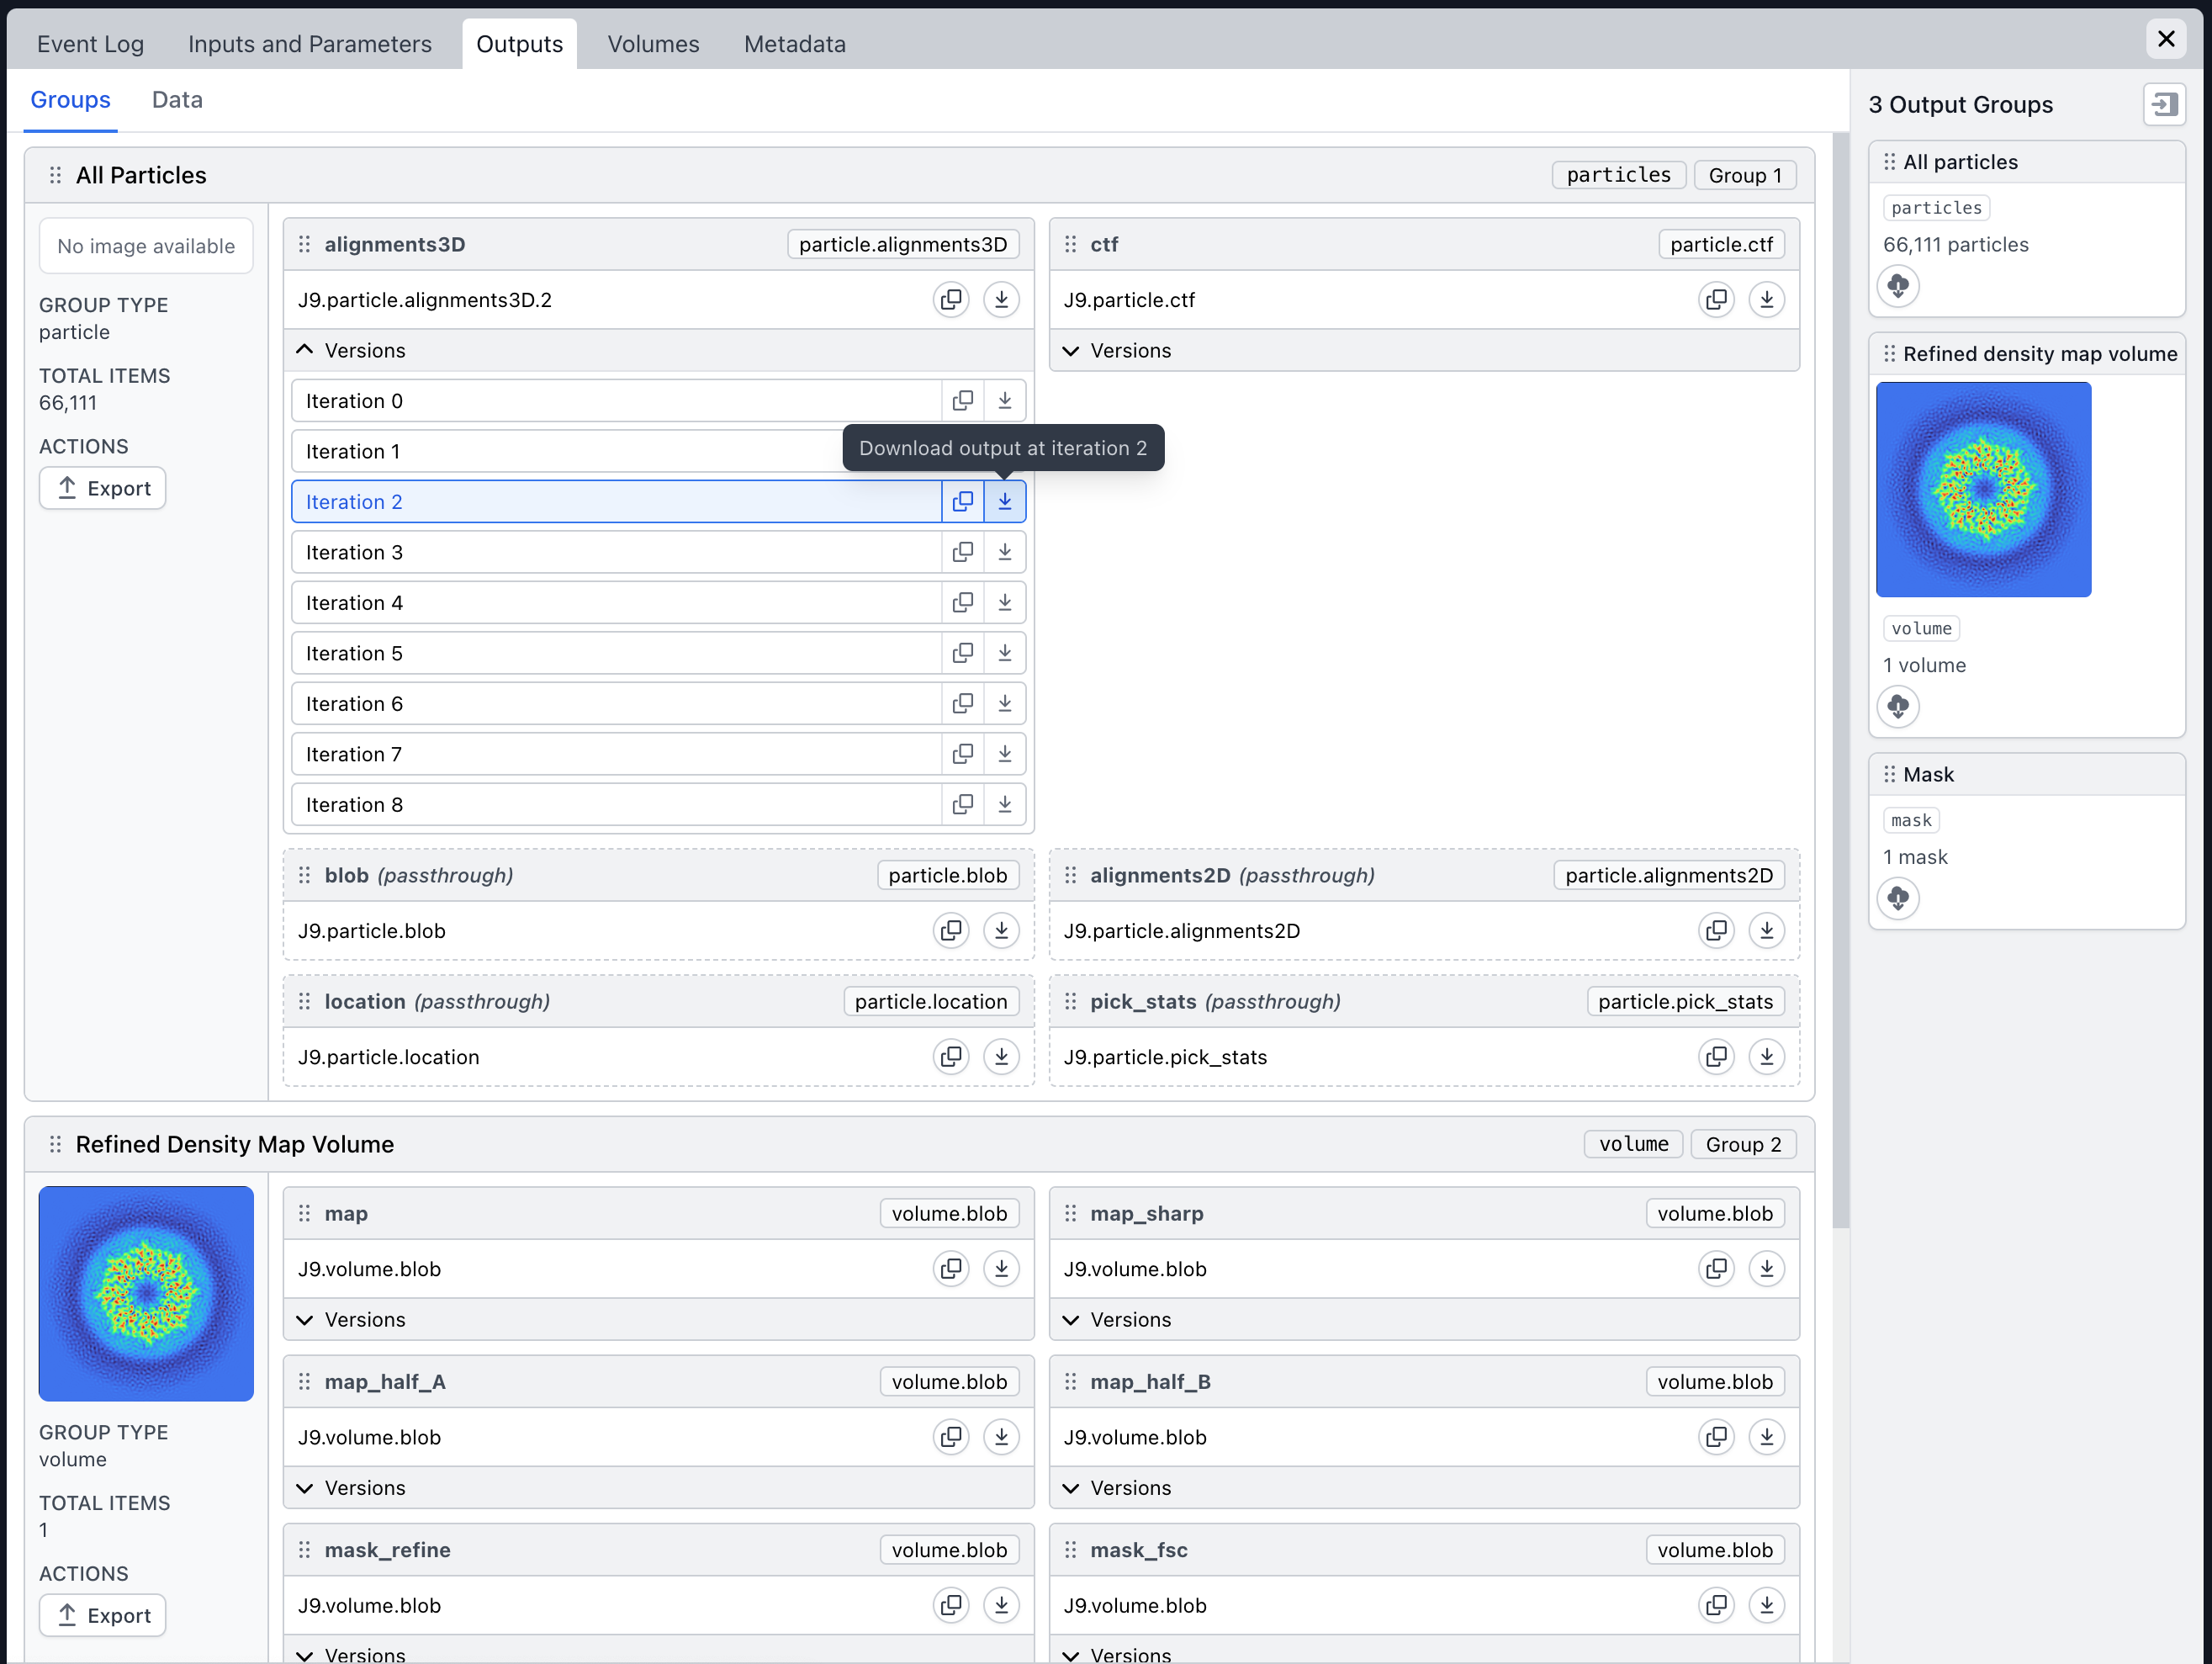Copy J9.particle.pick_stats output path
The height and width of the screenshot is (1664, 2212).
coord(1716,1056)
